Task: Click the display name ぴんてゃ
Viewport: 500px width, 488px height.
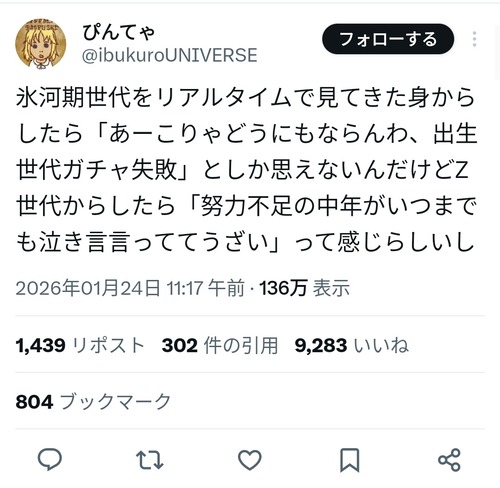Action: click(119, 33)
